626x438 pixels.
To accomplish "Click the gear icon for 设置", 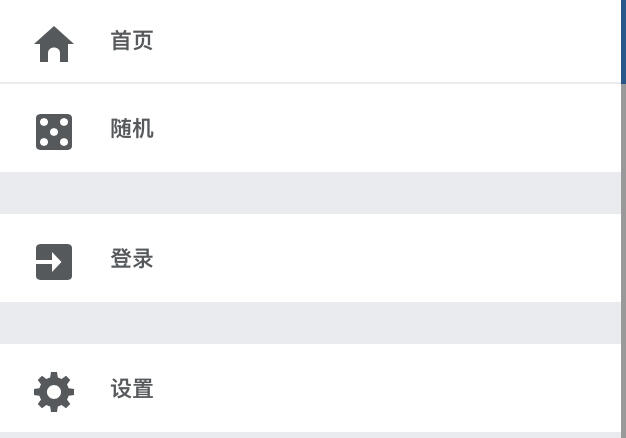I will point(54,392).
